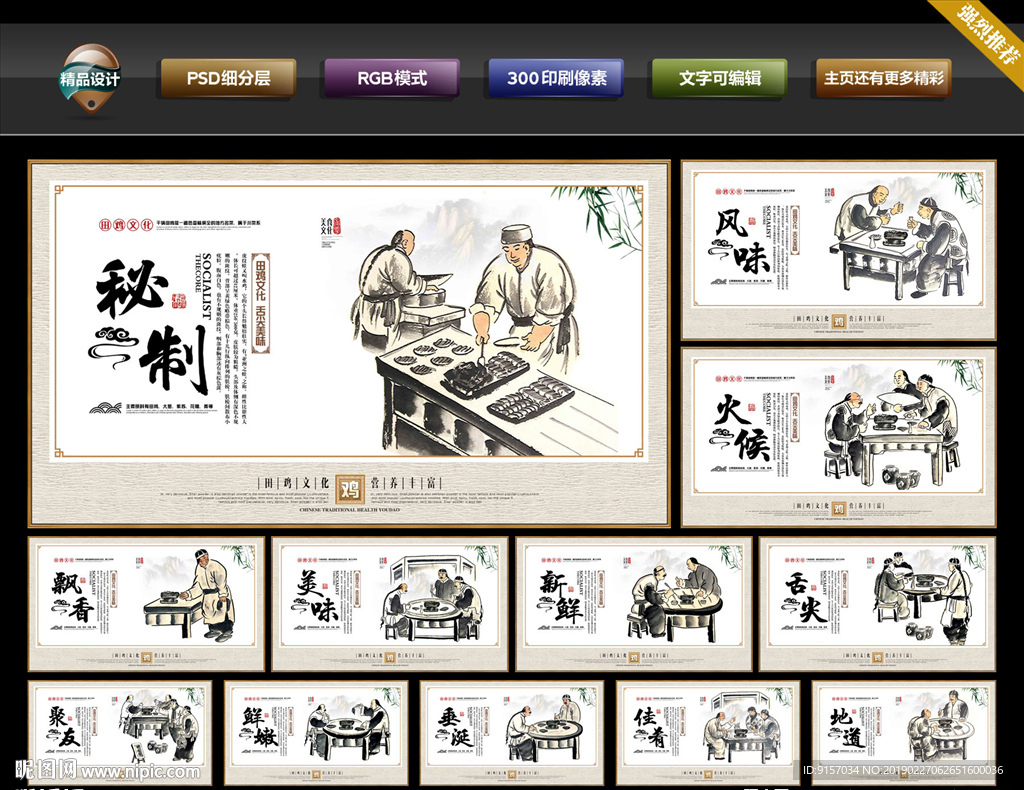Open the 新鲜 poster thumbnail

(x=633, y=604)
